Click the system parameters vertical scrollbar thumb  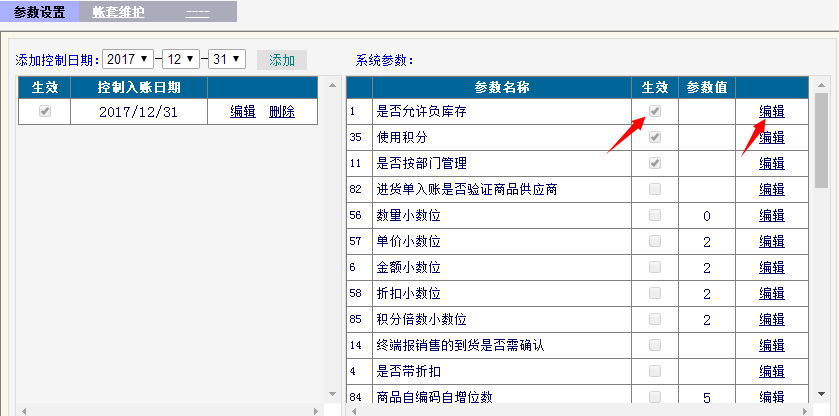[821, 140]
